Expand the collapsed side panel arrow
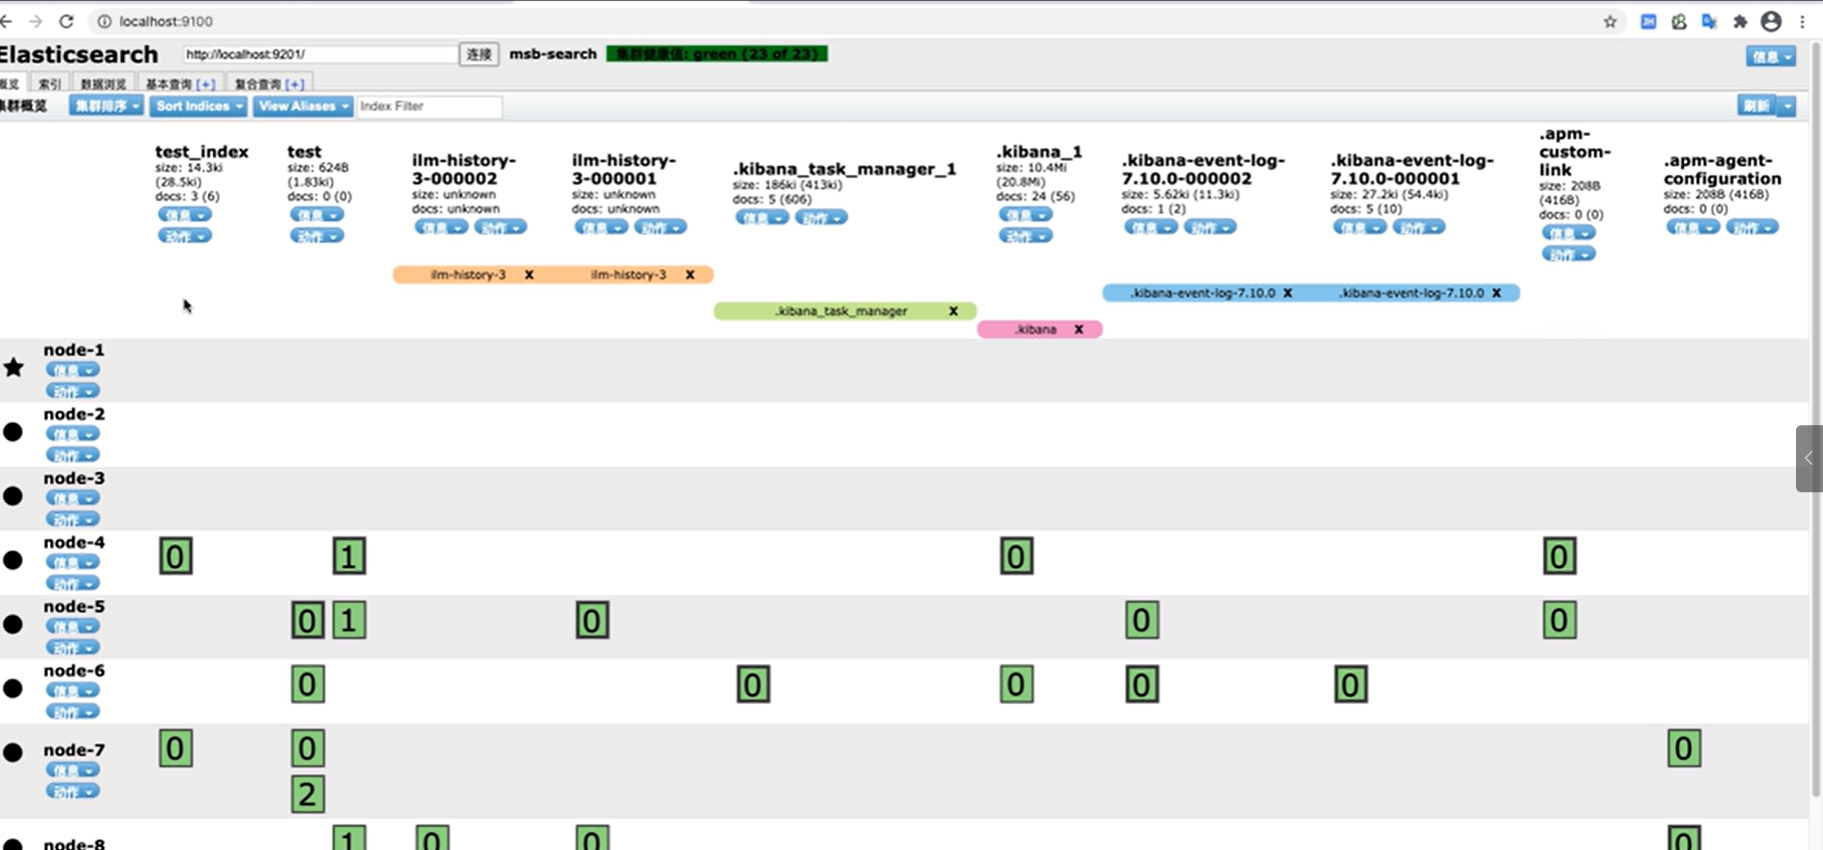This screenshot has height=850, width=1823. 1808,458
